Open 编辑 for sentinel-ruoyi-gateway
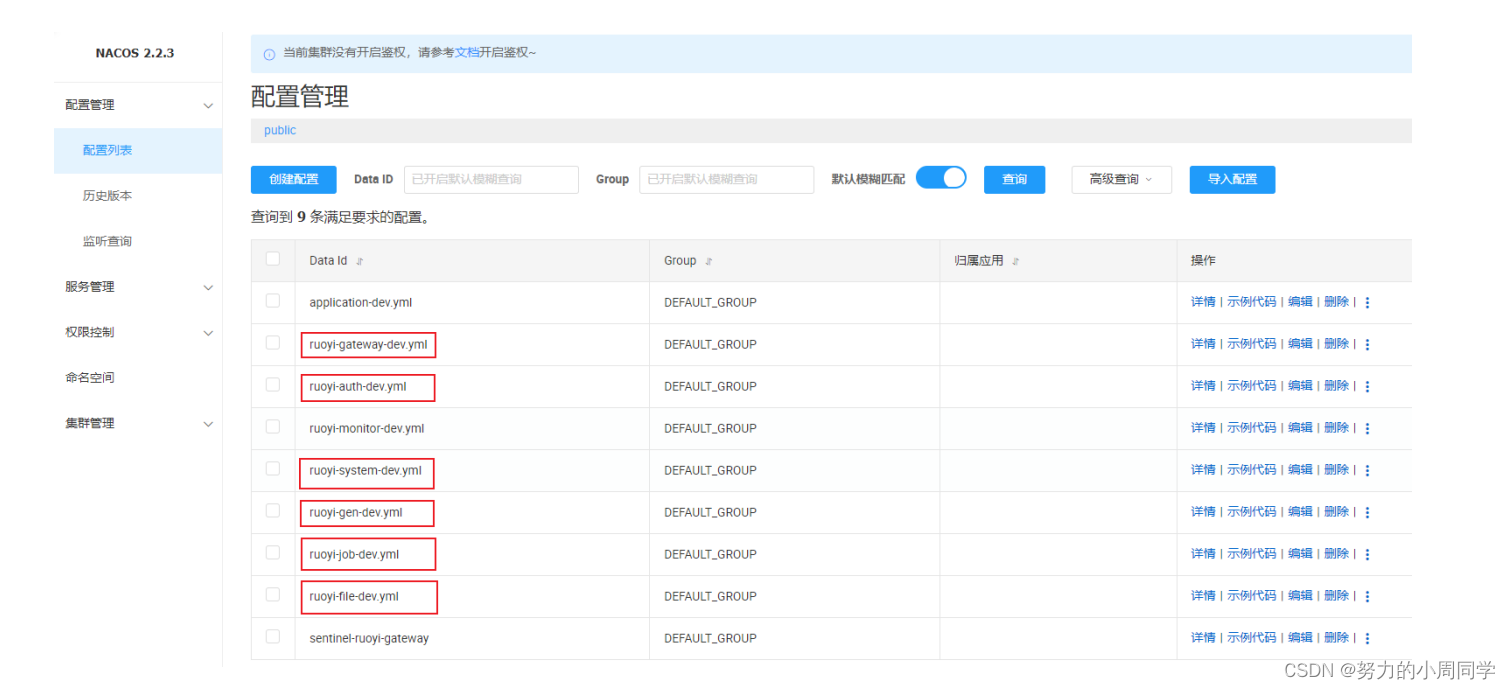This screenshot has height=689, width=1510. pyautogui.click(x=1300, y=638)
